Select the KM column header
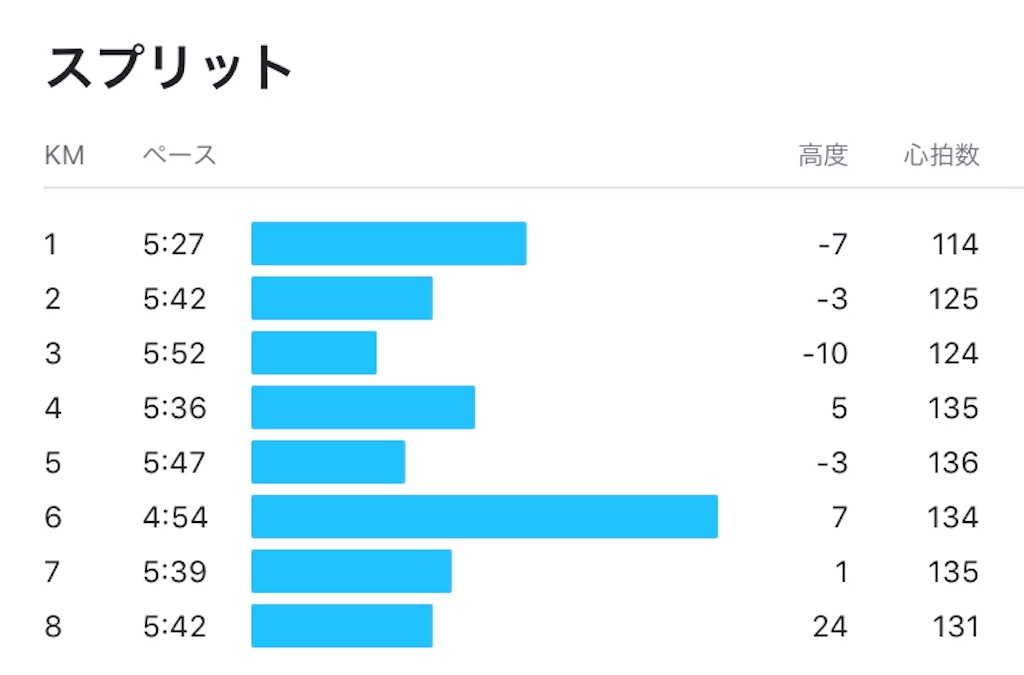Screen dimensions: 1024x675 (65, 155)
